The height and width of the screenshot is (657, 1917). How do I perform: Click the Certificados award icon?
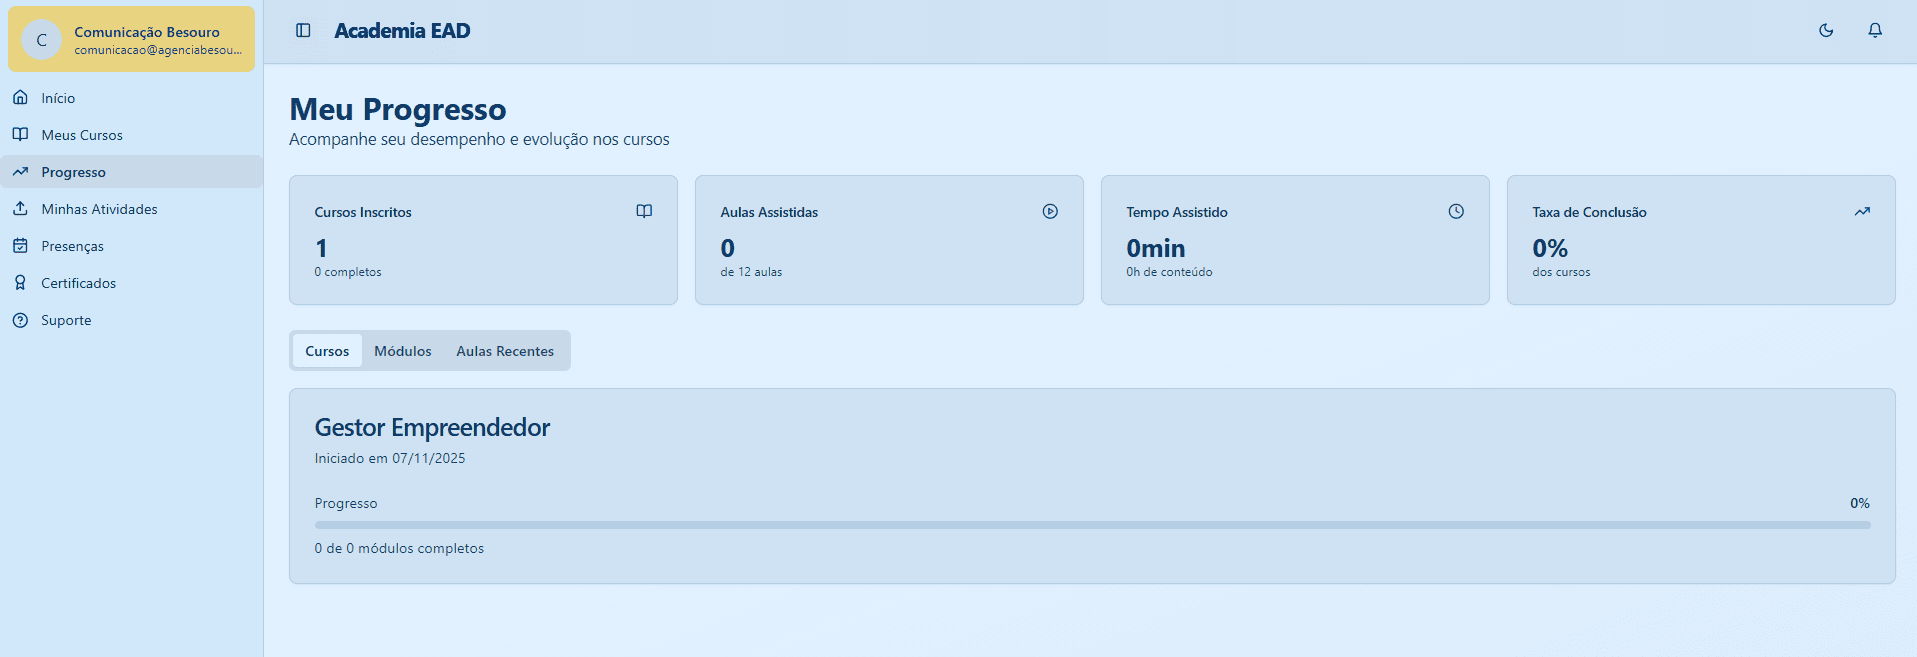pos(20,283)
